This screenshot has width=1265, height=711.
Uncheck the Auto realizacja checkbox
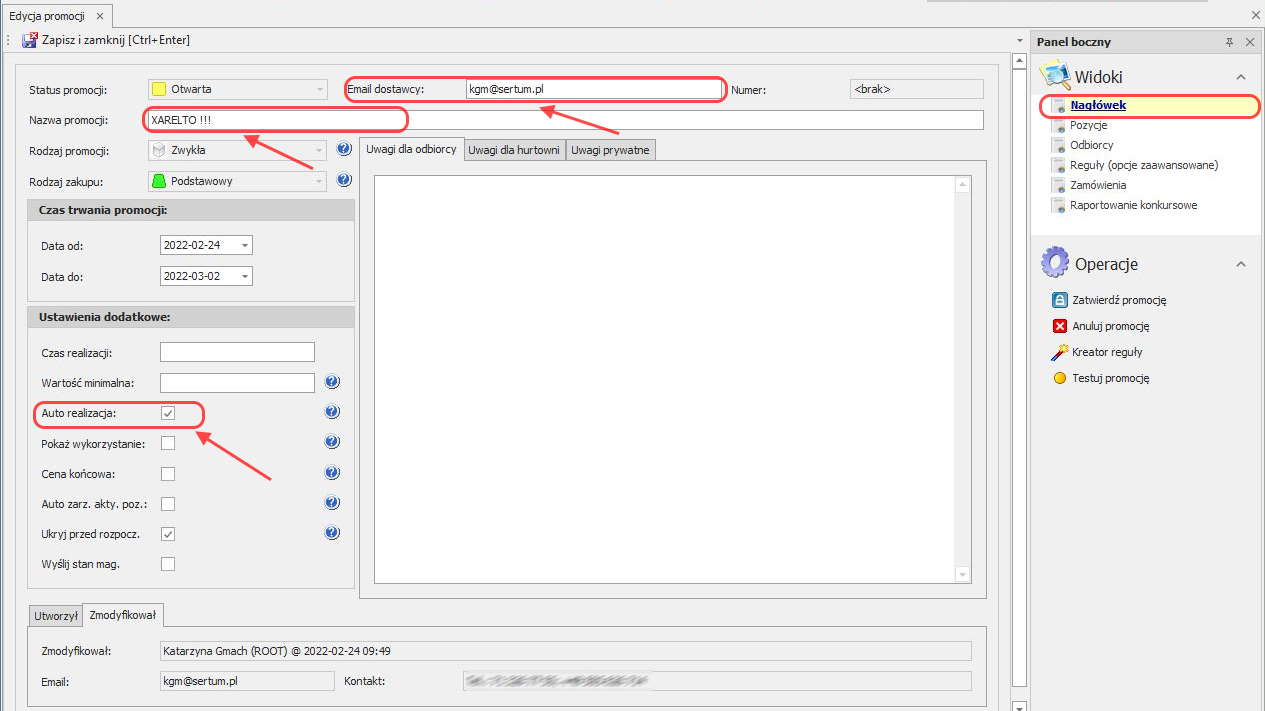tap(168, 412)
